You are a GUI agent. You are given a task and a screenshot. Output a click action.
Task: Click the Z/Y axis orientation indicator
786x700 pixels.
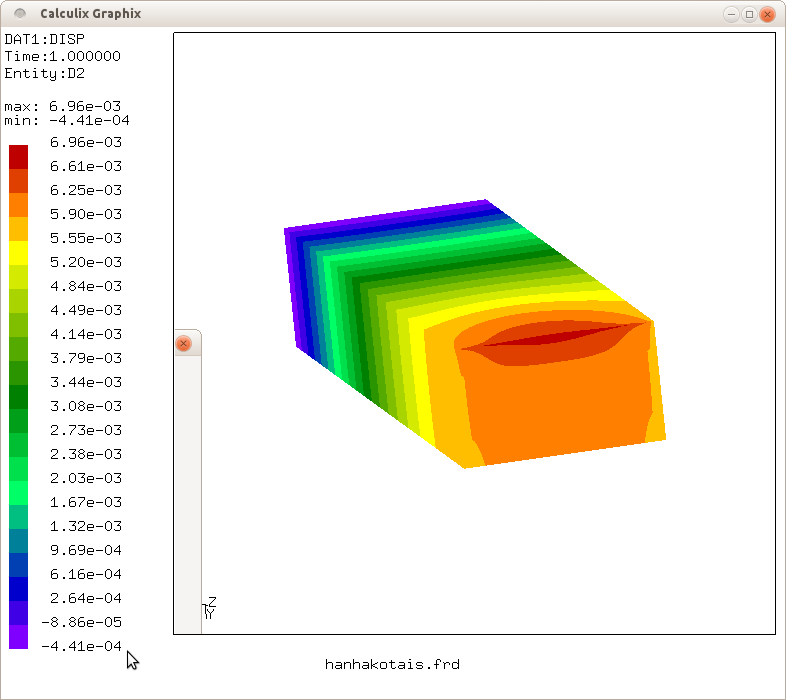[x=210, y=608]
